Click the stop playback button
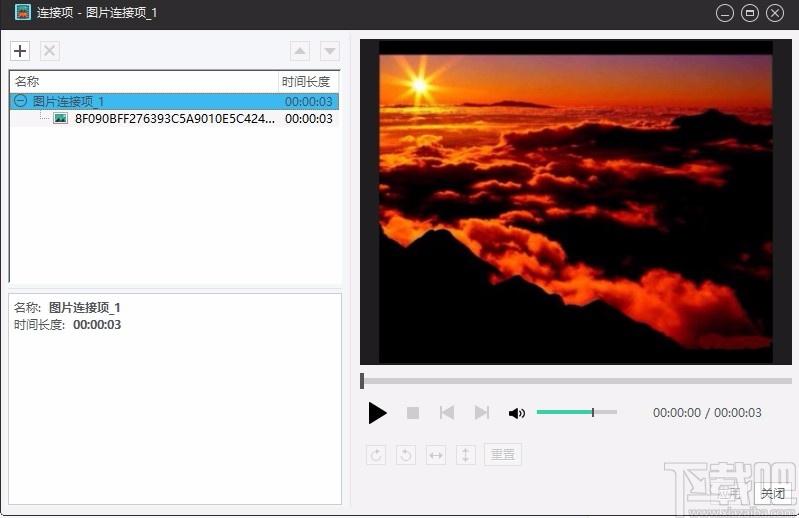Image resolution: width=799 pixels, height=518 pixels. [x=413, y=413]
